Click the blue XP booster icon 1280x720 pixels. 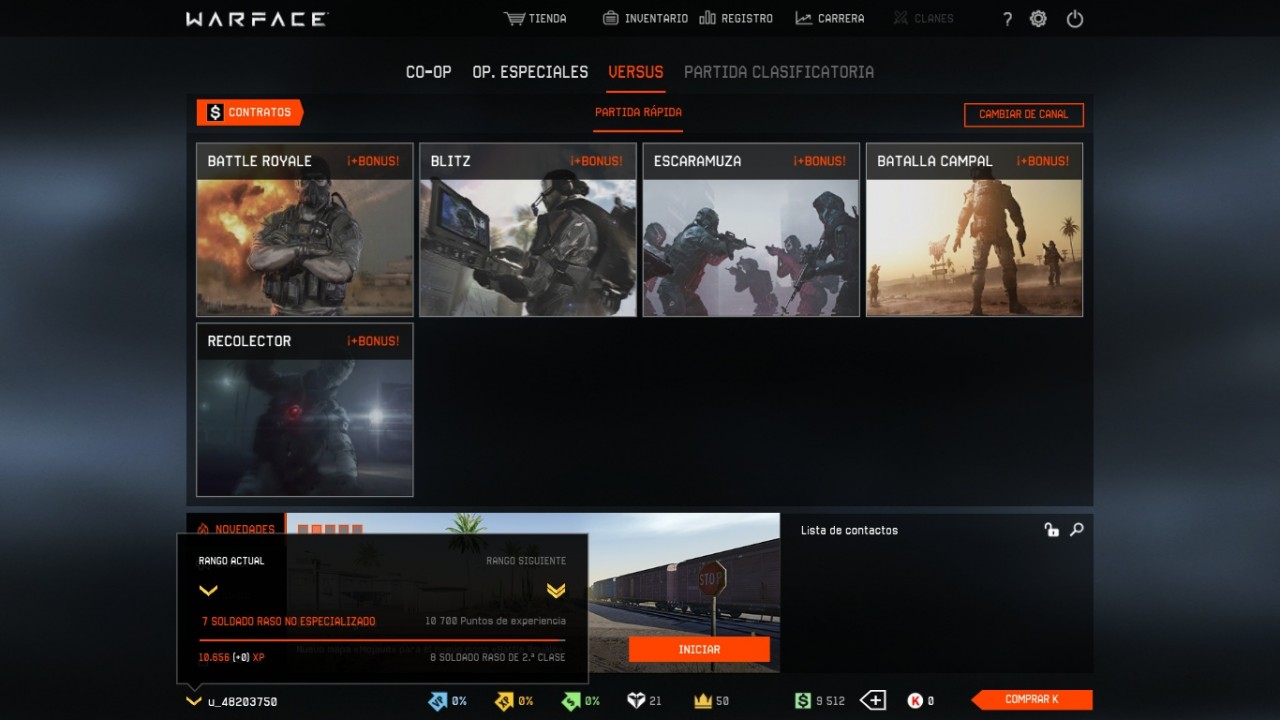[437, 701]
